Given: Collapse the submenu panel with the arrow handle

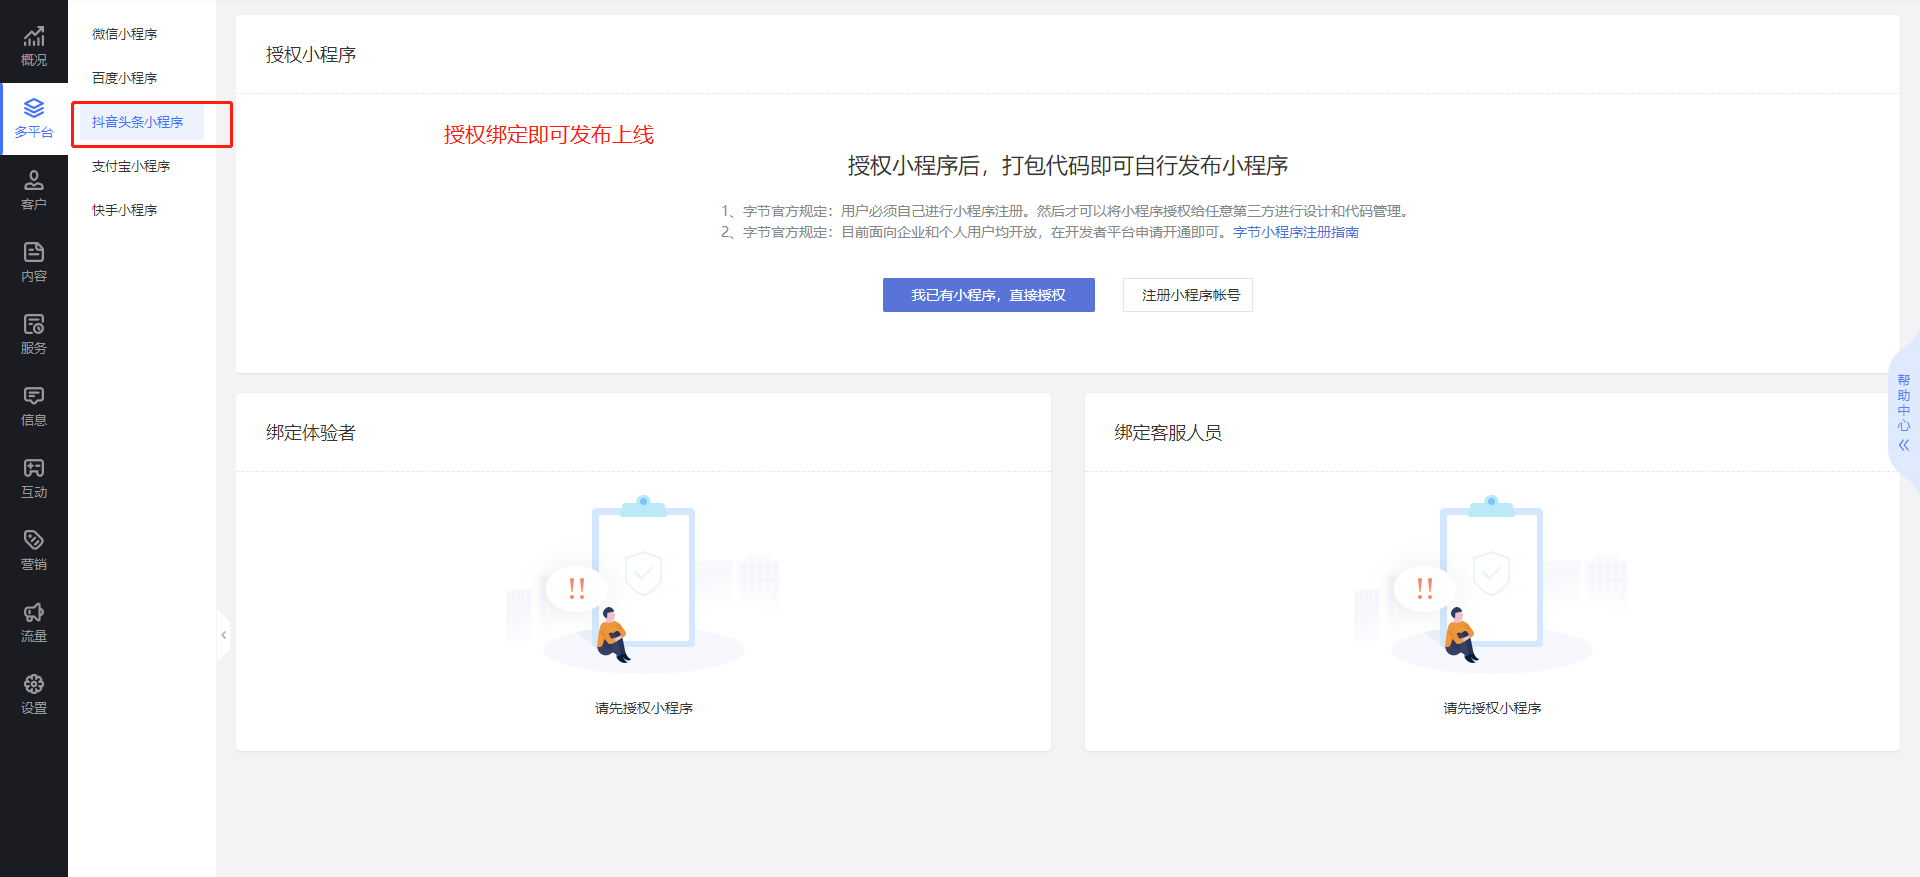Looking at the screenshot, I should click(x=223, y=635).
